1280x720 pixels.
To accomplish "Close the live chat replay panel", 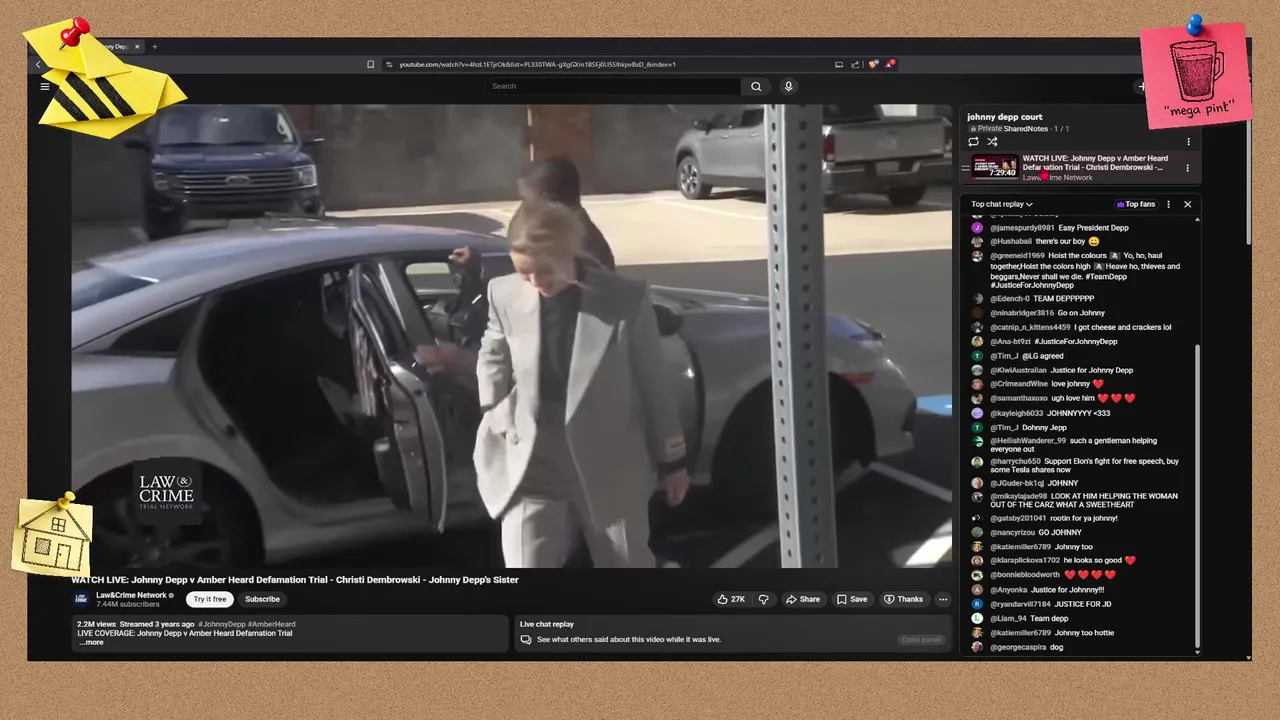I will pos(1187,204).
